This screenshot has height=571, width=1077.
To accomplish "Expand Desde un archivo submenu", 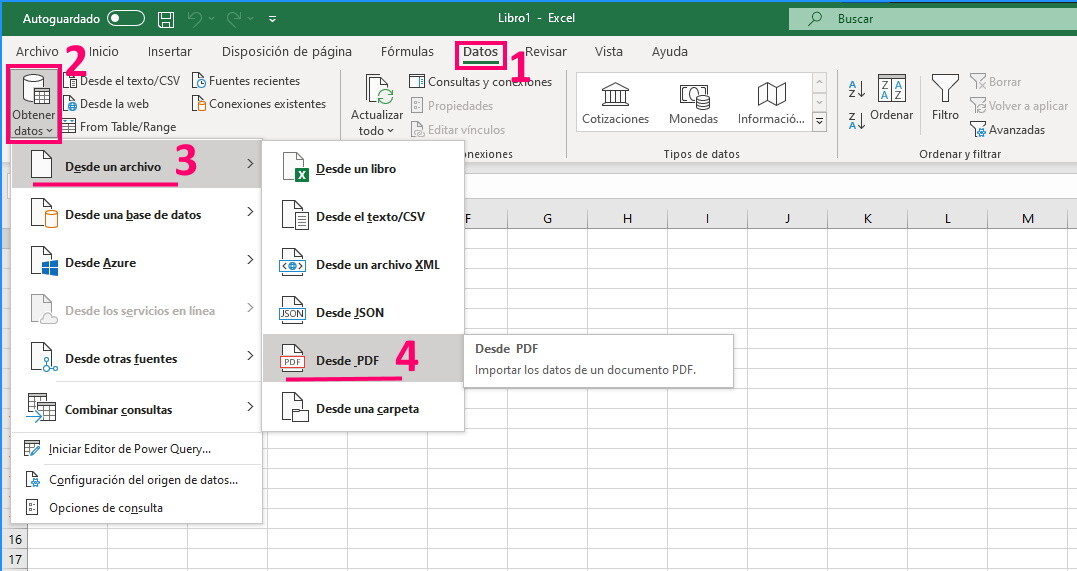I will pyautogui.click(x=137, y=164).
